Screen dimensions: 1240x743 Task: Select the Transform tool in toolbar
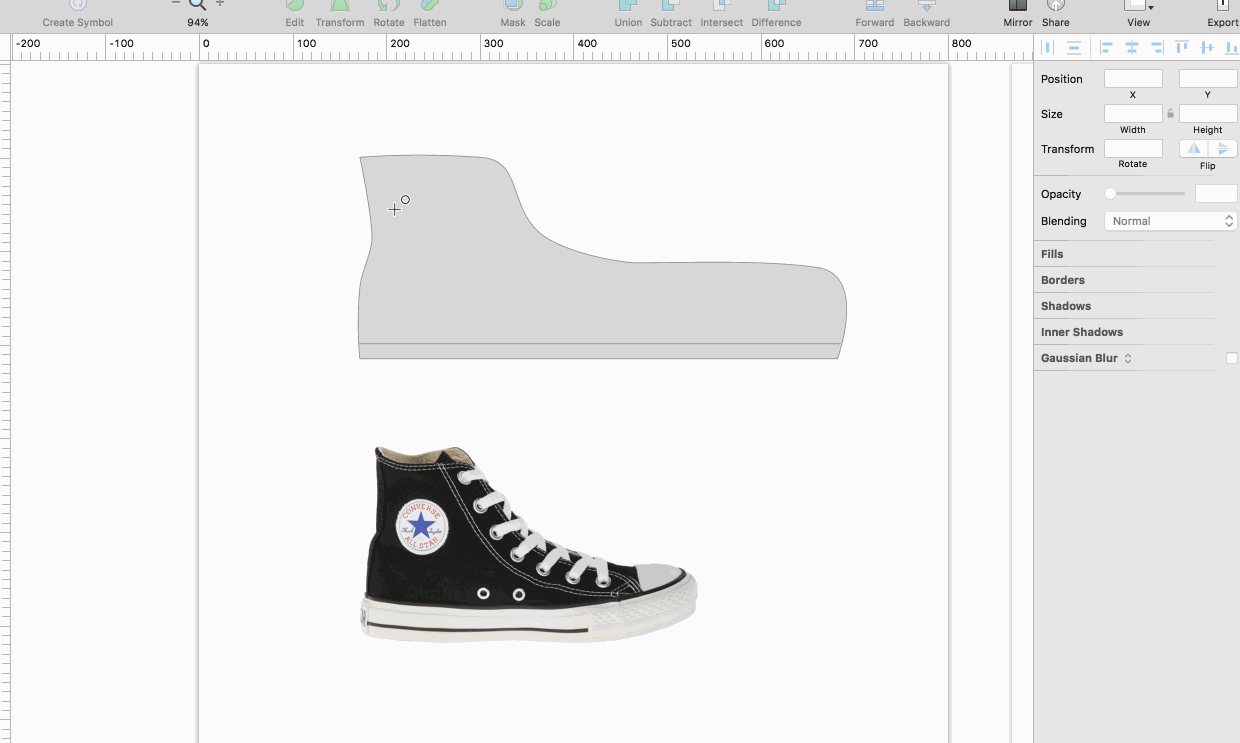pos(340,15)
